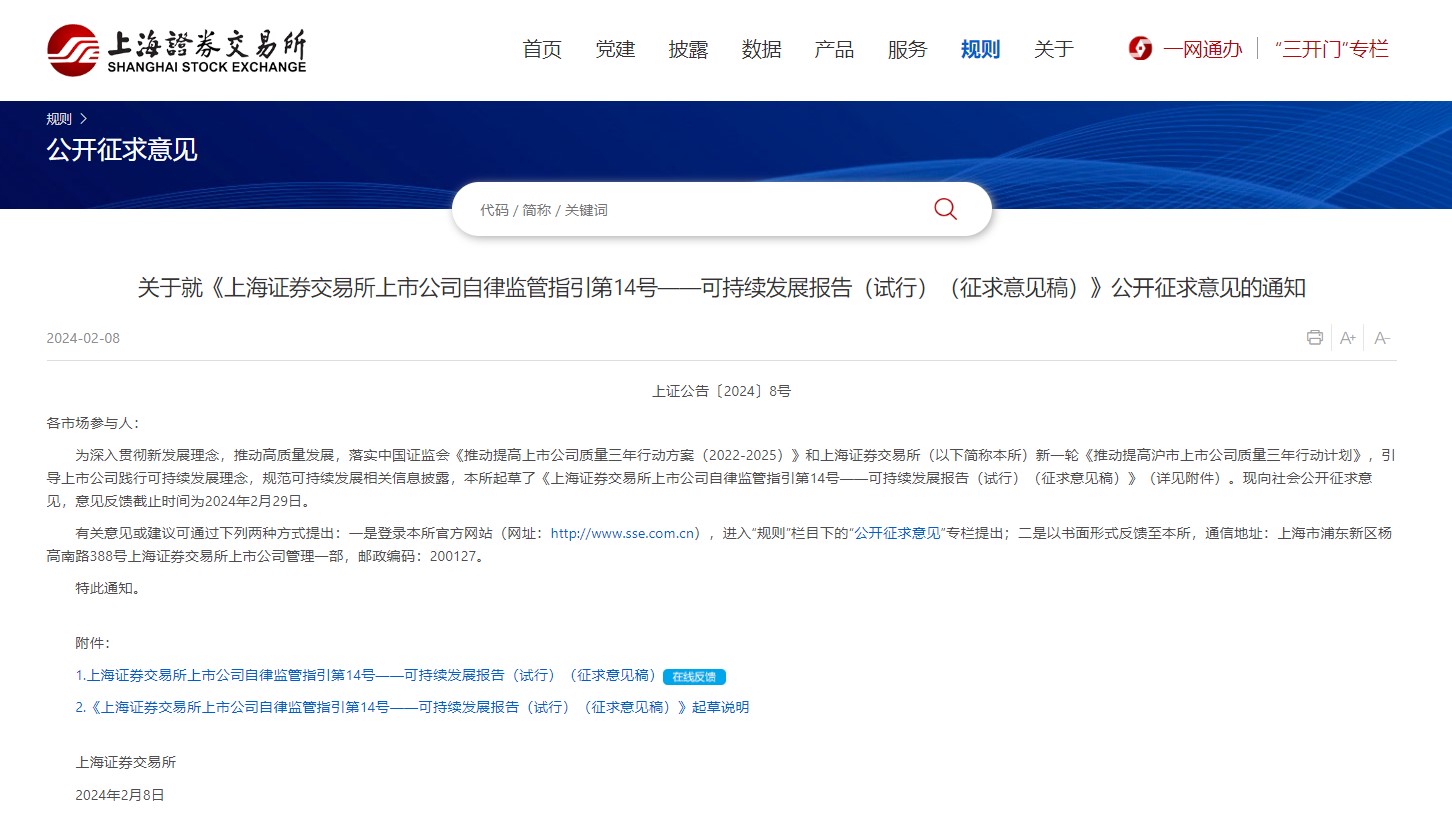Click the signature text 上海证券交易所
This screenshot has width=1452, height=816.
click(126, 762)
